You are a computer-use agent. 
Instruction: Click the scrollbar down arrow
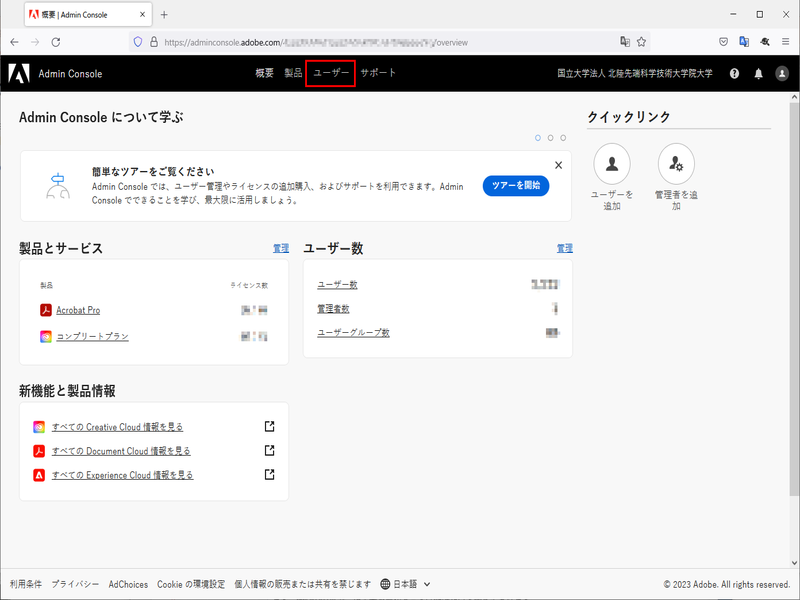(x=794, y=563)
